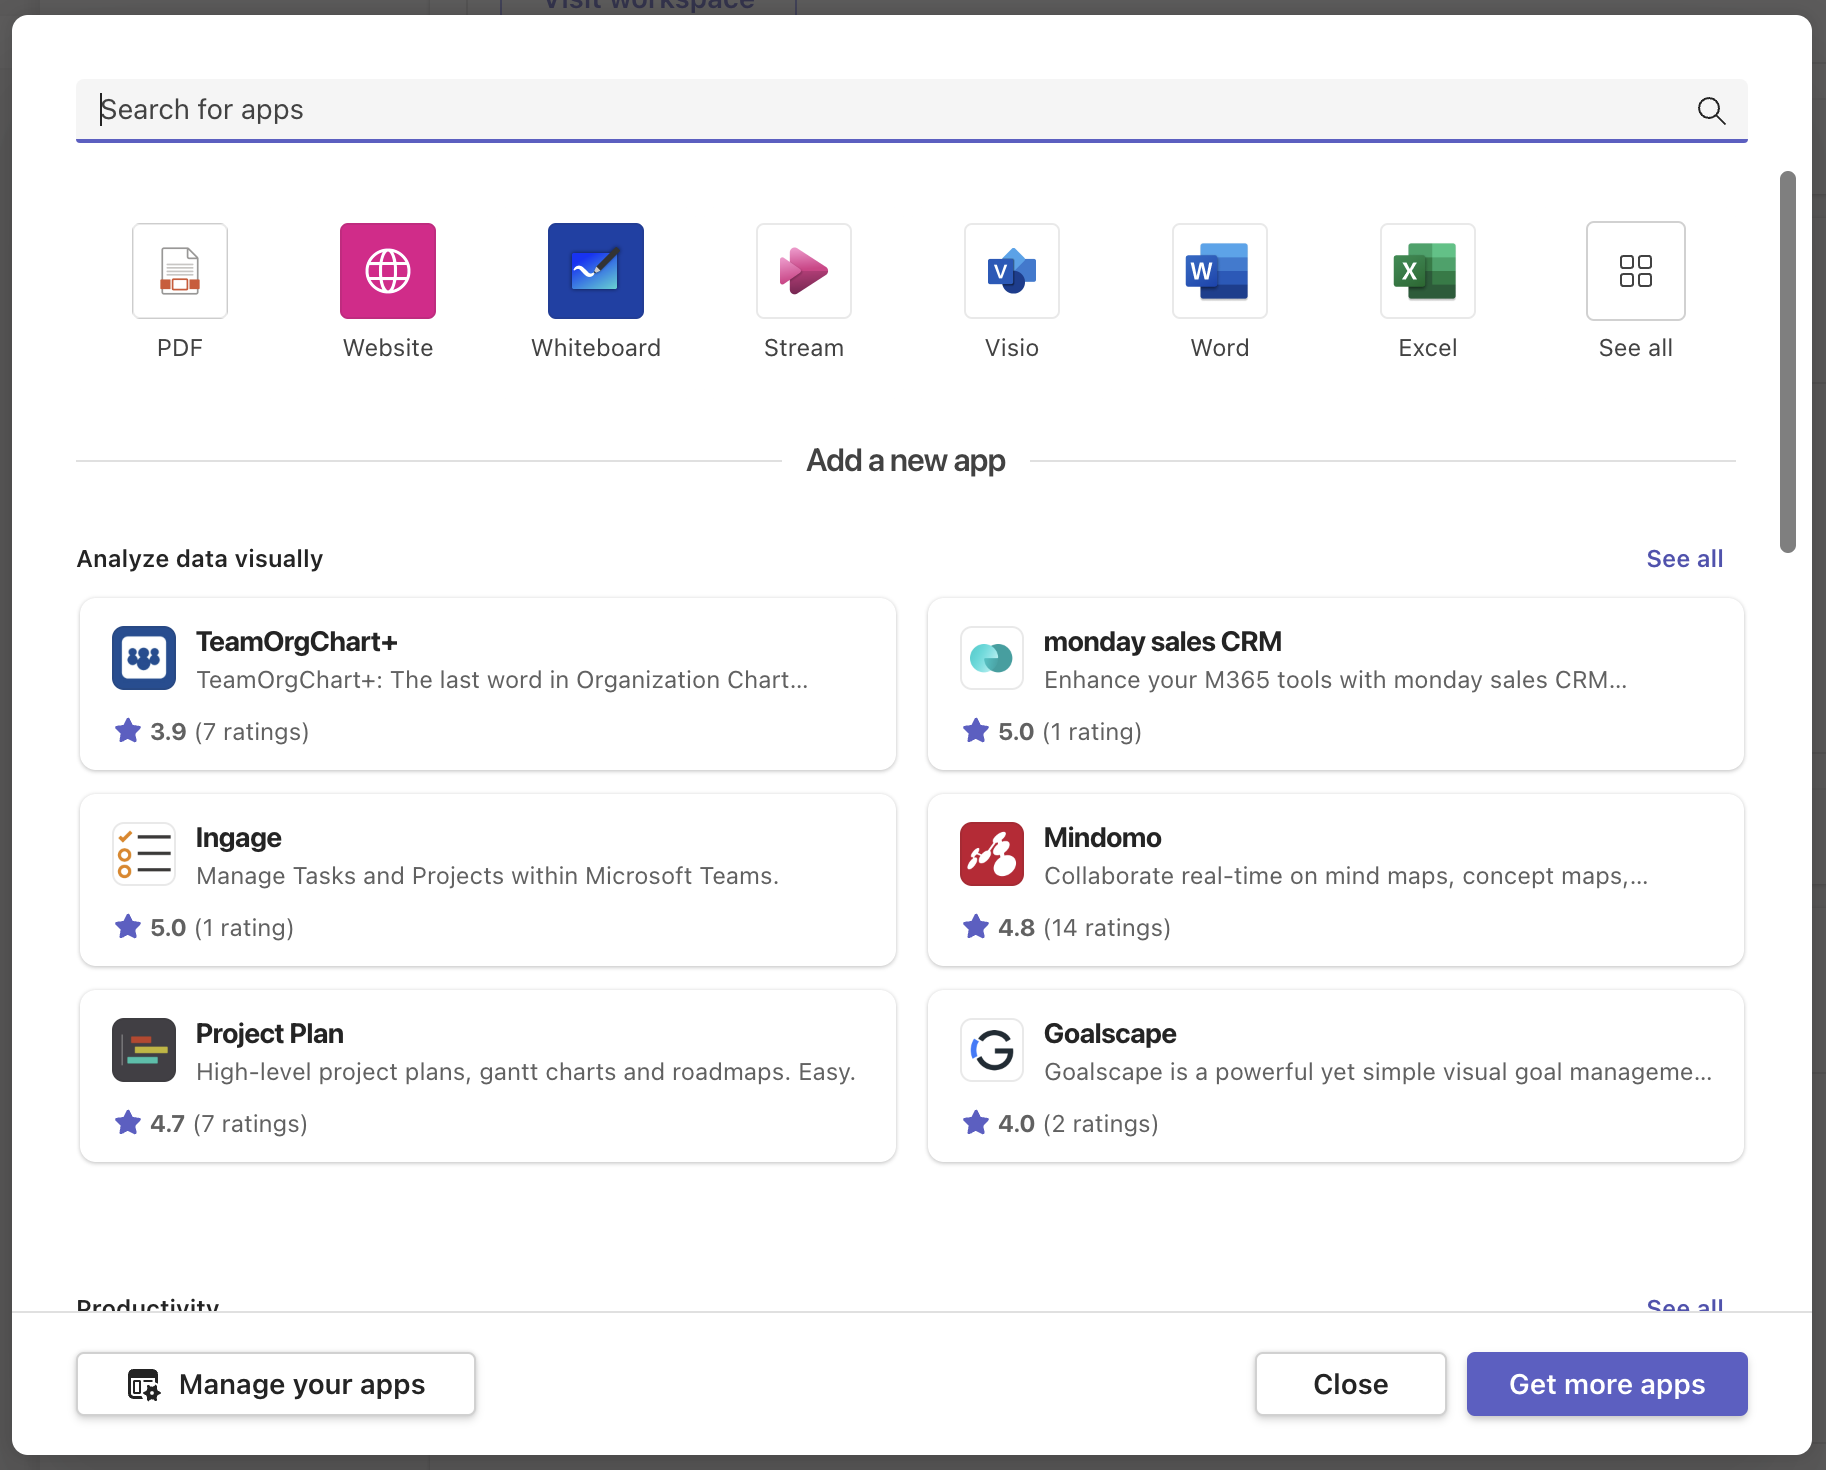Click the Manage your apps gear icon
1826x1470 pixels.
144,1385
